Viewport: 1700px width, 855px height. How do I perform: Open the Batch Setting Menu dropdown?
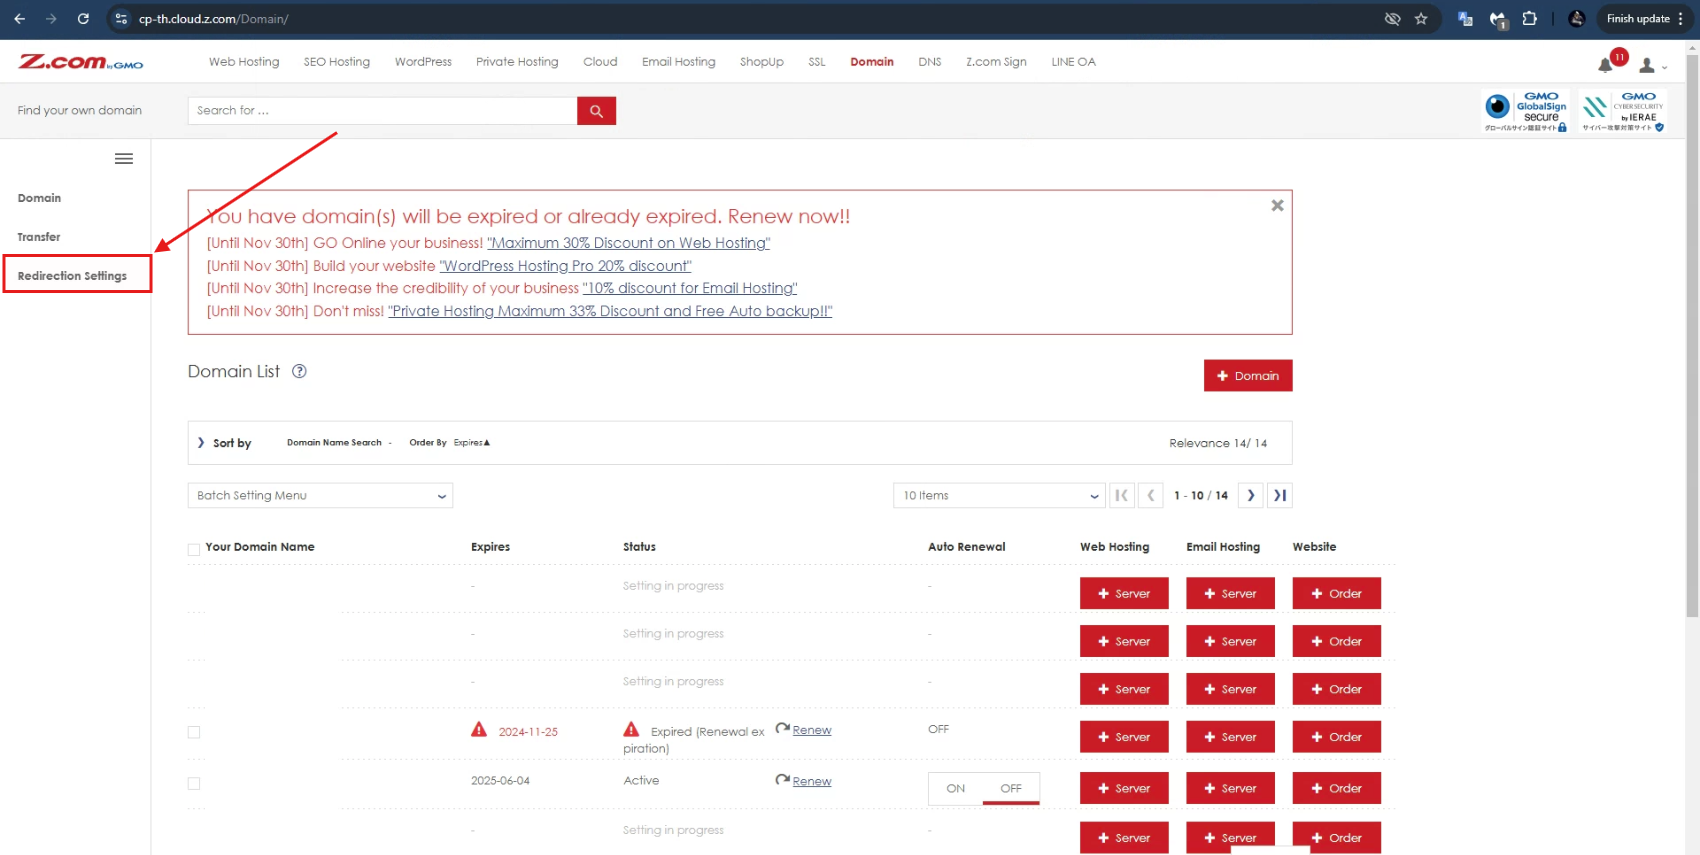320,495
